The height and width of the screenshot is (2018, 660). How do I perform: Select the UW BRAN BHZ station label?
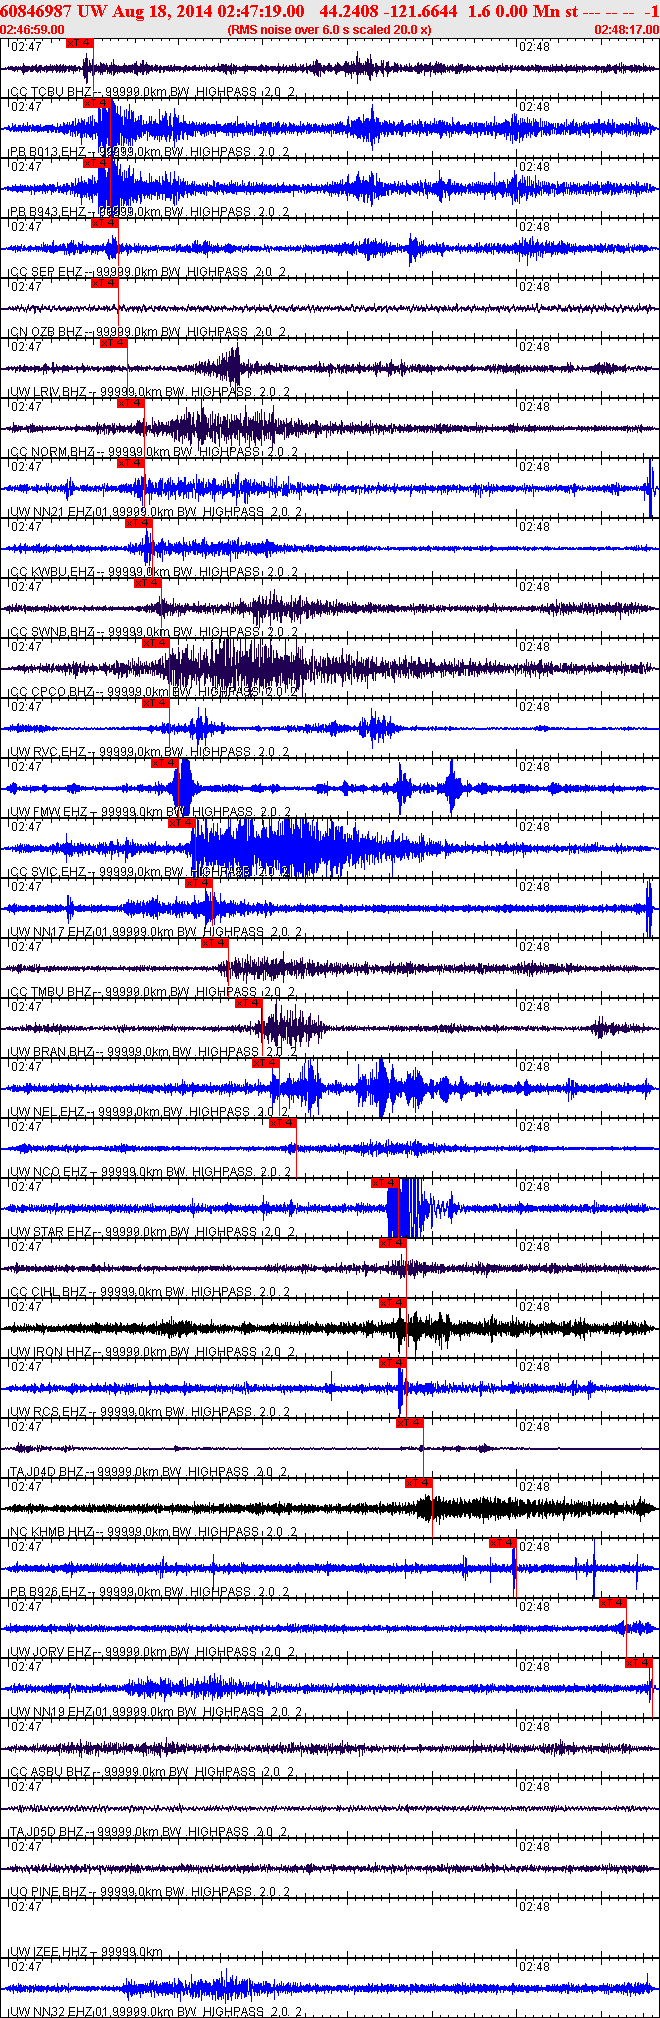pyautogui.click(x=52, y=1052)
